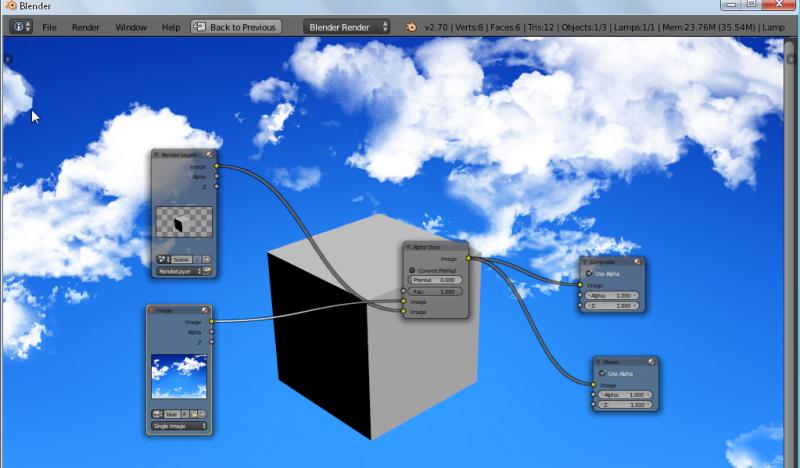This screenshot has height=468, width=800.
Task: Click the blue image name field
Action: pyautogui.click(x=172, y=414)
